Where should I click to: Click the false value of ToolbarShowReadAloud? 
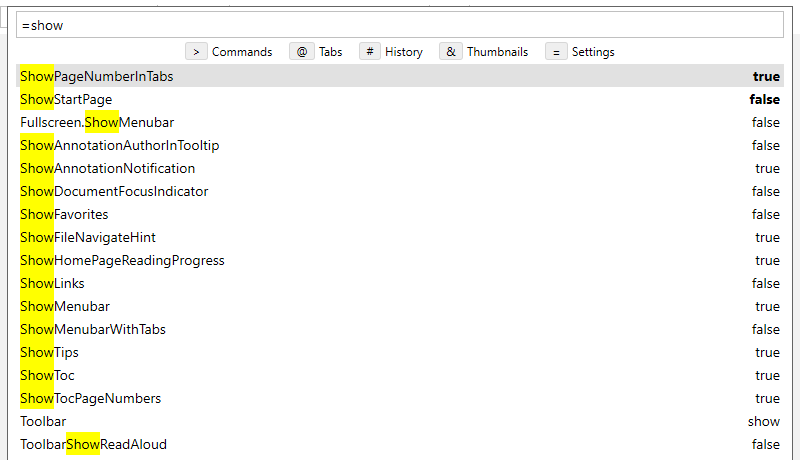point(765,444)
